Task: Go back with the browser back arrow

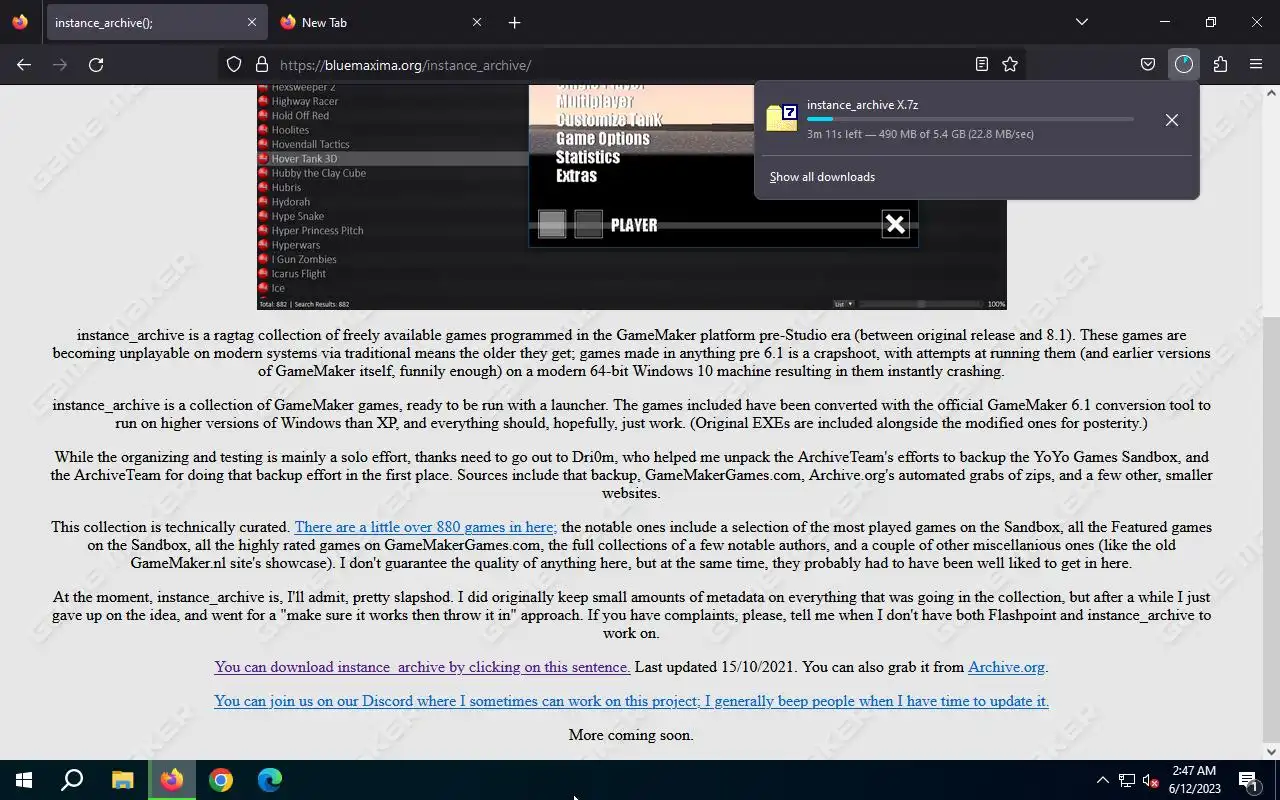Action: click(x=24, y=64)
